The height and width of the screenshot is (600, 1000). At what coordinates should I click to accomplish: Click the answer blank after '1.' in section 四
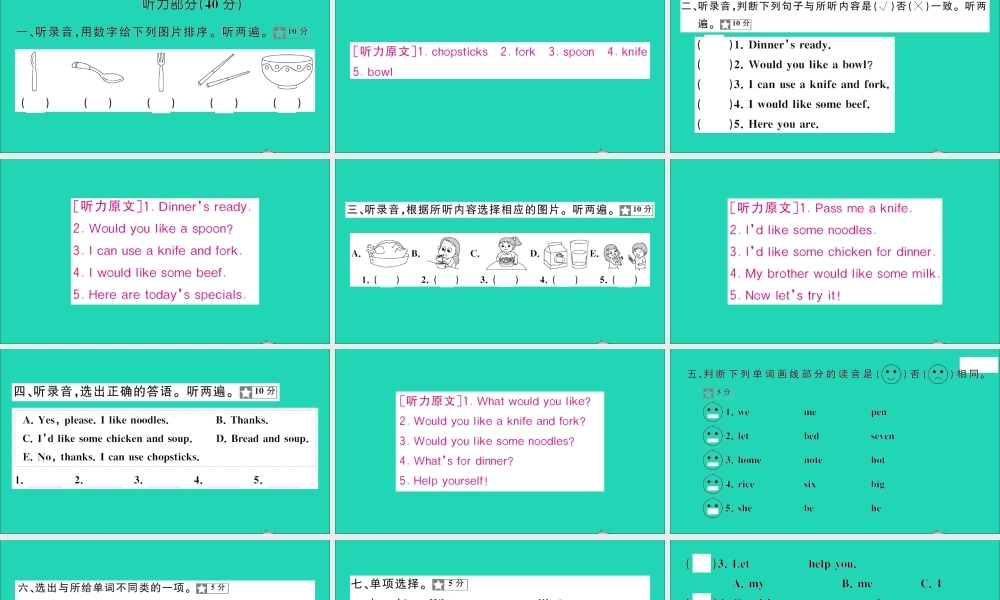click(45, 481)
